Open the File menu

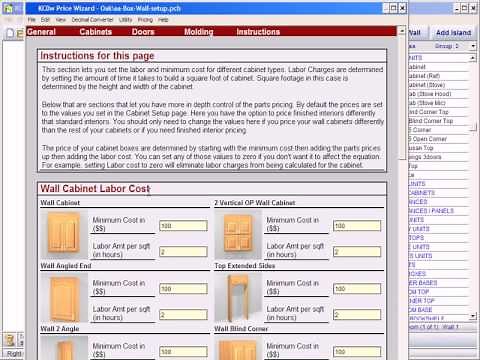(32, 20)
